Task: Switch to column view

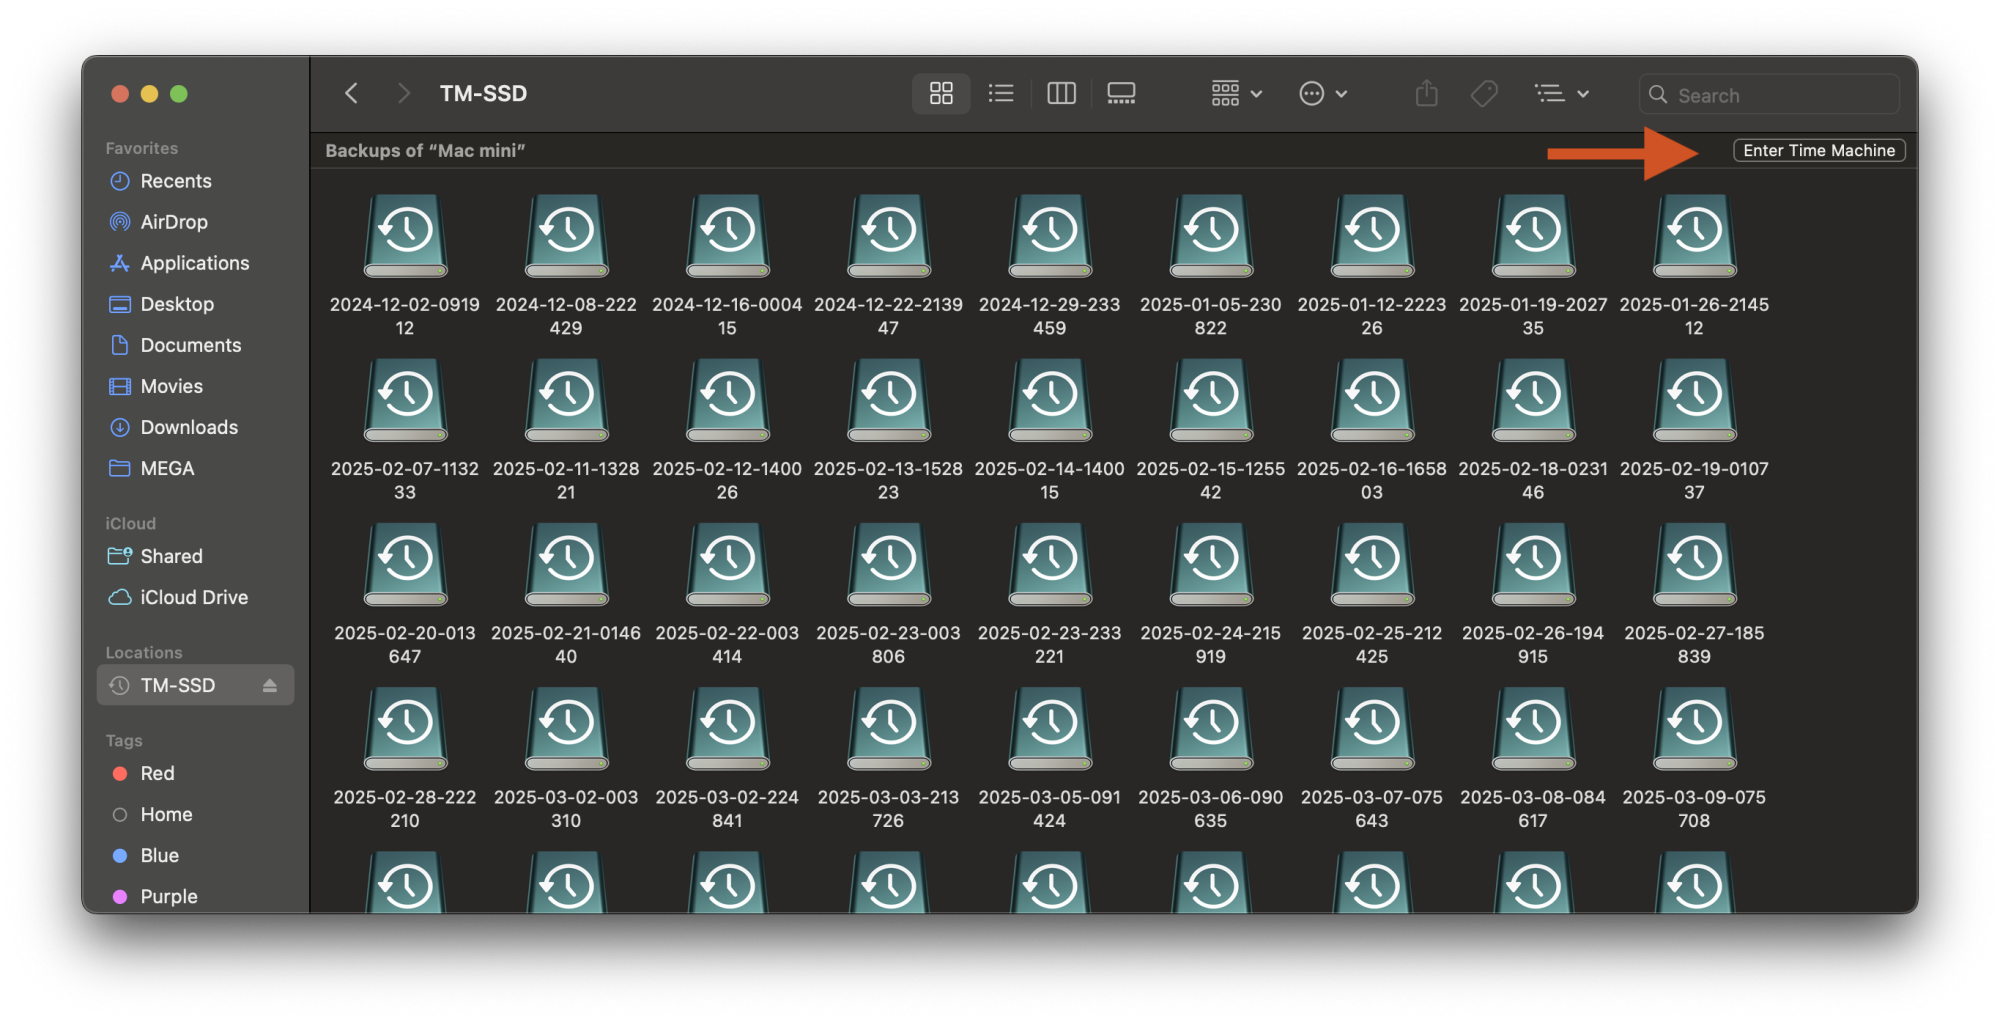Action: tap(1061, 94)
